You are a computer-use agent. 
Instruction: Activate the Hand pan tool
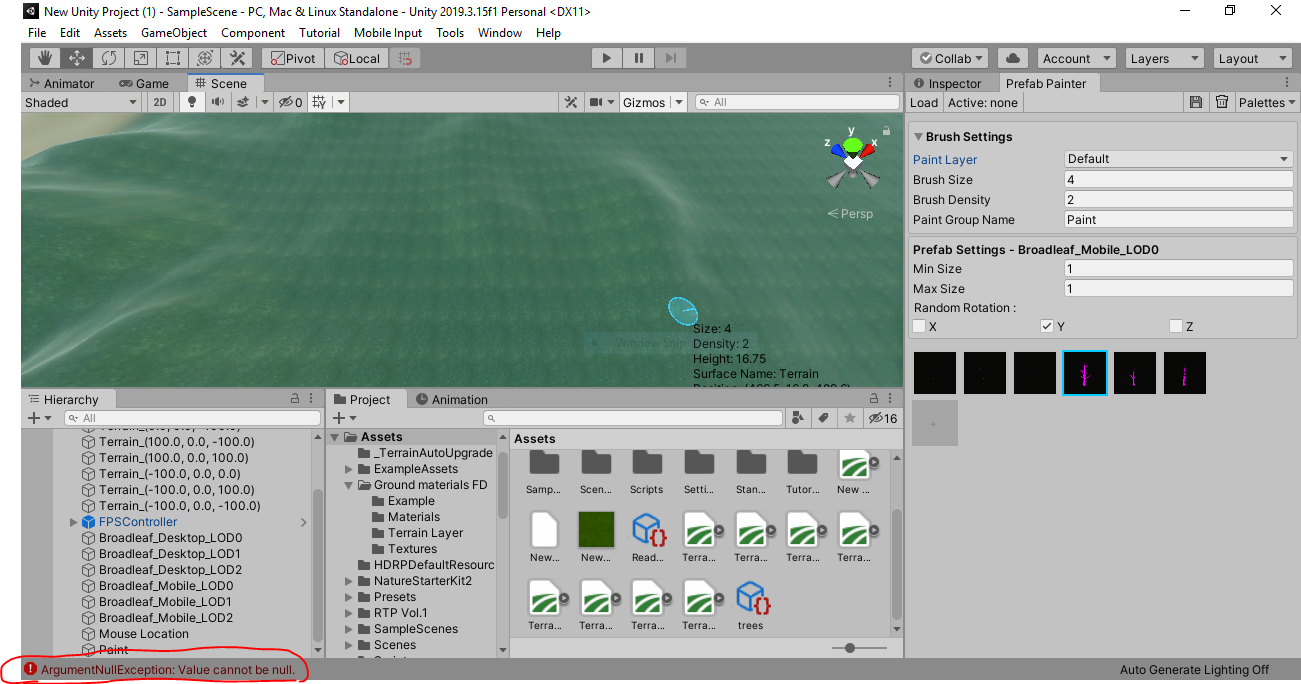coord(44,58)
